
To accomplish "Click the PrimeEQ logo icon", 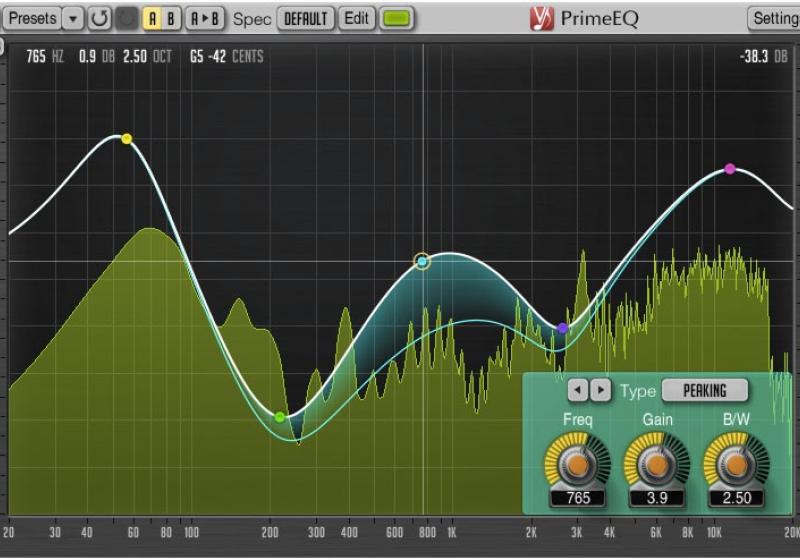I will point(541,18).
